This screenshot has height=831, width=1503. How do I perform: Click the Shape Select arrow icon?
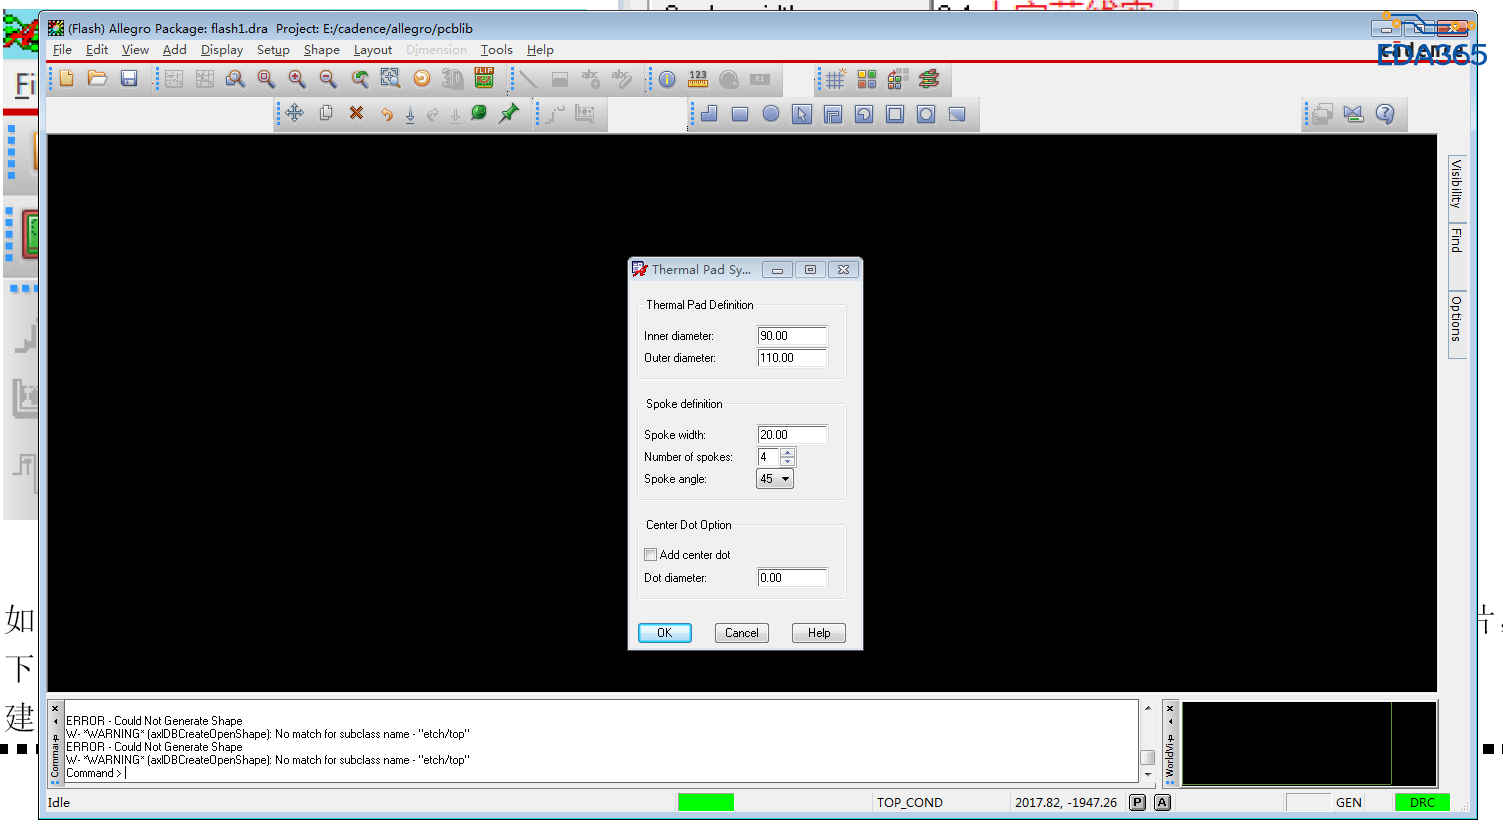(802, 114)
